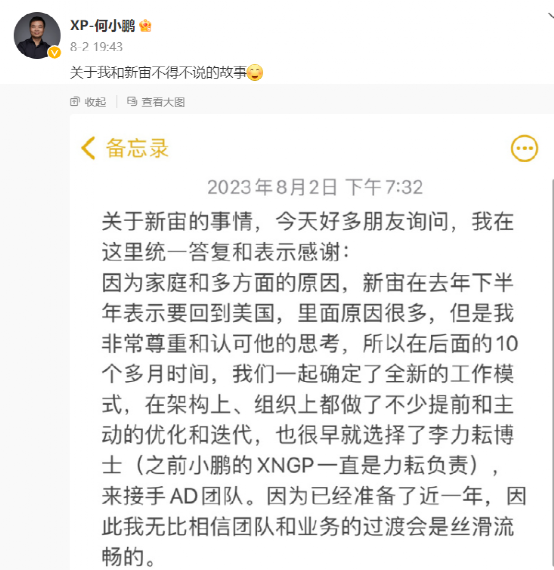The width and height of the screenshot is (554, 570).
Task: Click the 查看大图 image icon
Action: tap(132, 101)
